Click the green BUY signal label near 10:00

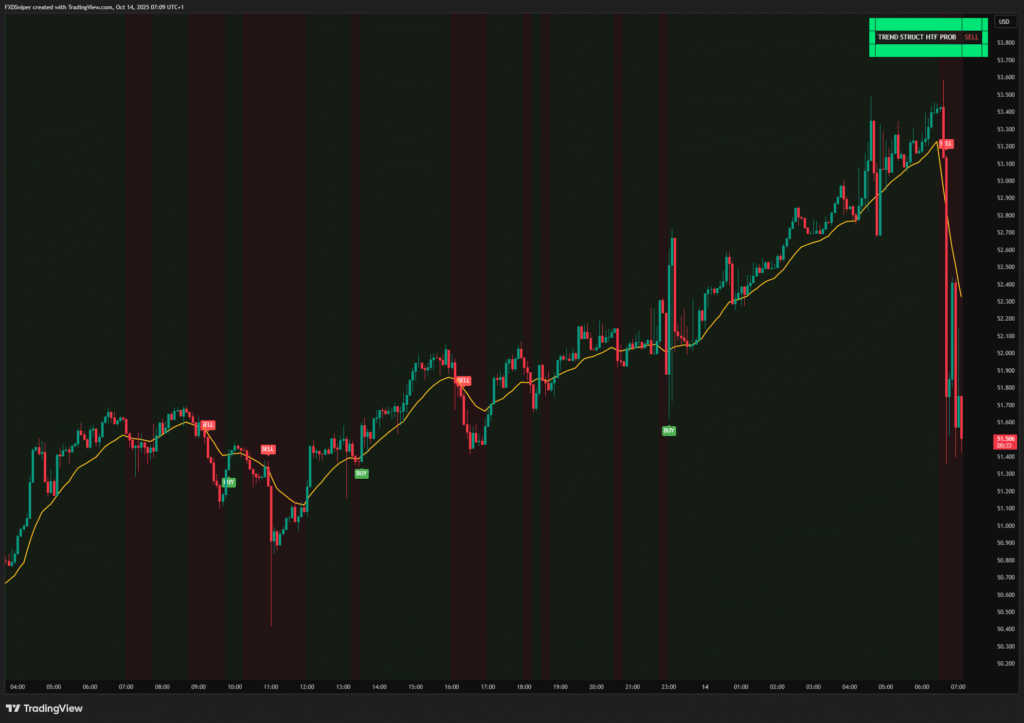coord(229,482)
